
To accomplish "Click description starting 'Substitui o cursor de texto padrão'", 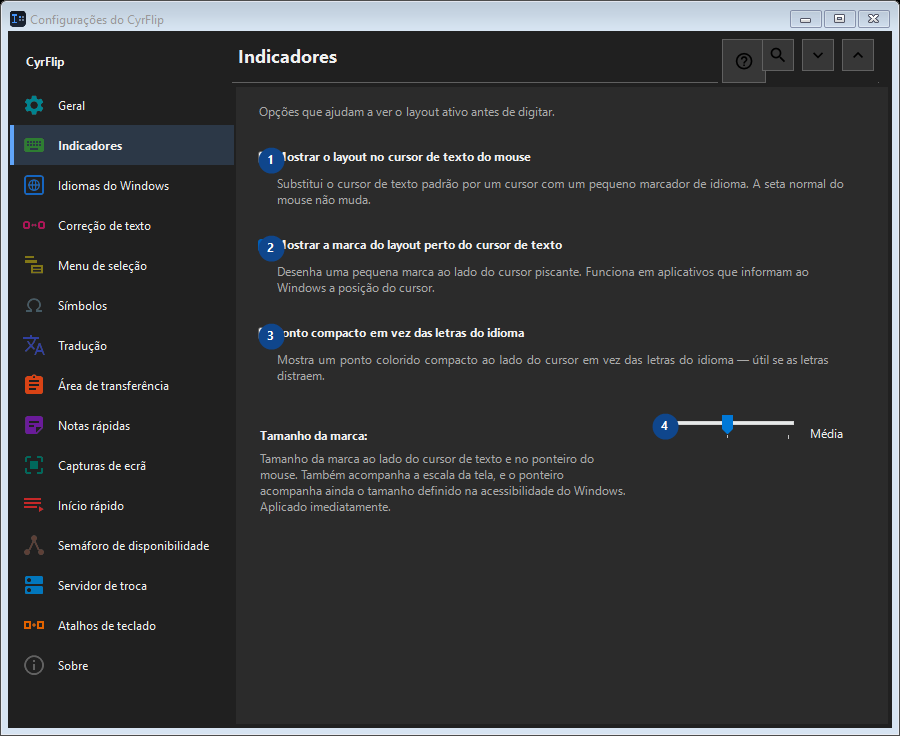I will (x=560, y=192).
